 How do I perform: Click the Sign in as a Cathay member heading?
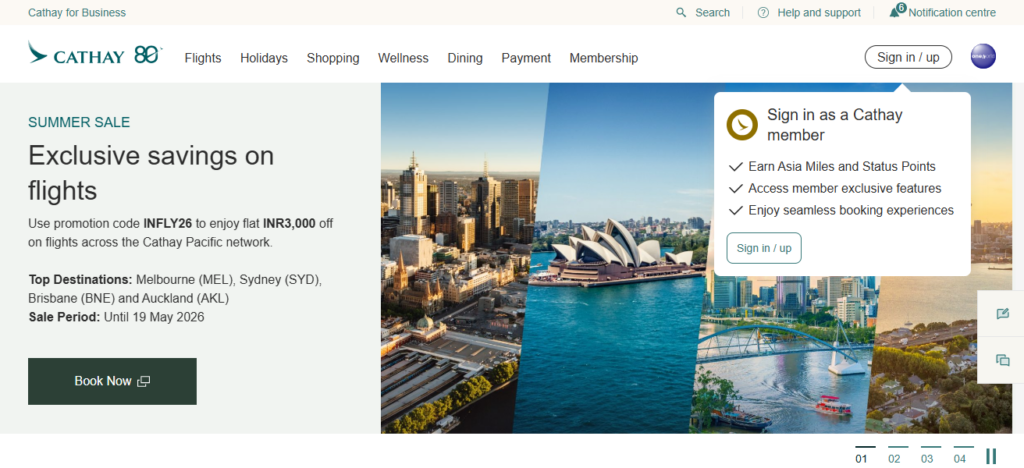[x=835, y=125]
